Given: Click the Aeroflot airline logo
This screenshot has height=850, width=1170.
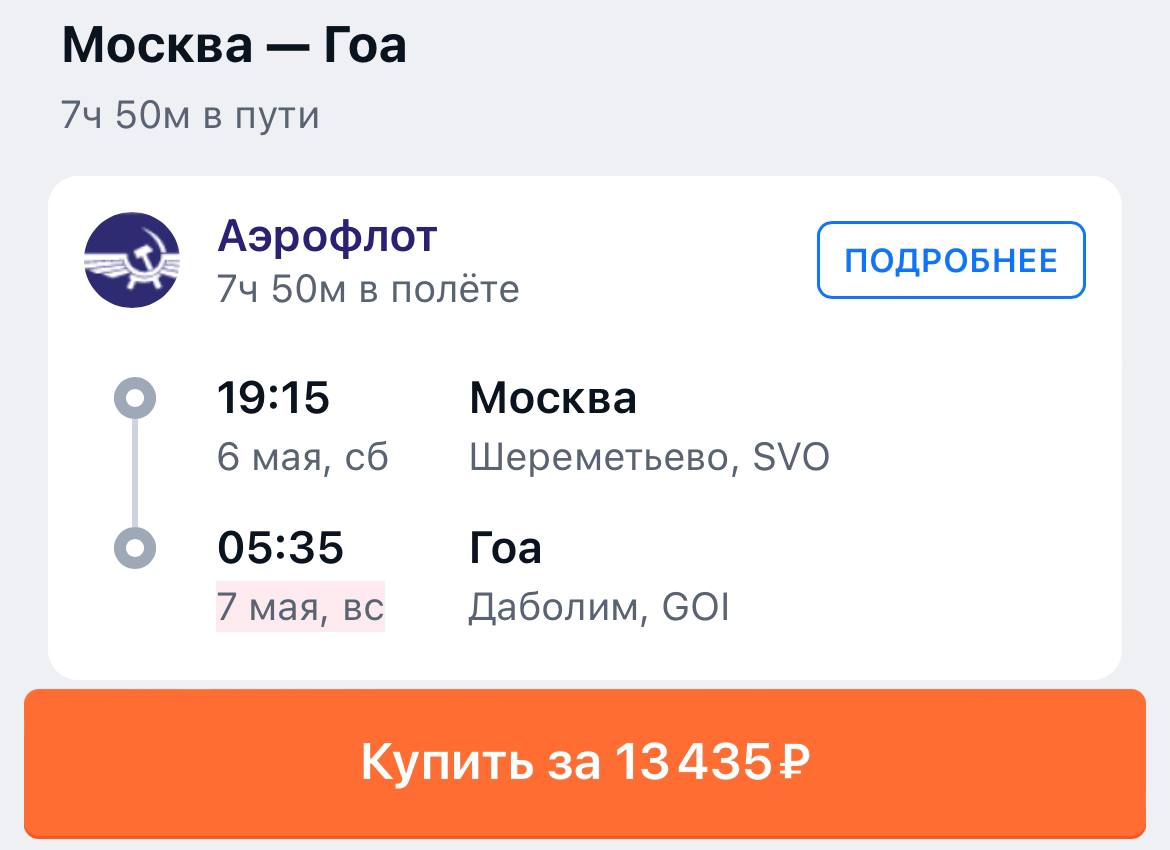Looking at the screenshot, I should [132, 260].
